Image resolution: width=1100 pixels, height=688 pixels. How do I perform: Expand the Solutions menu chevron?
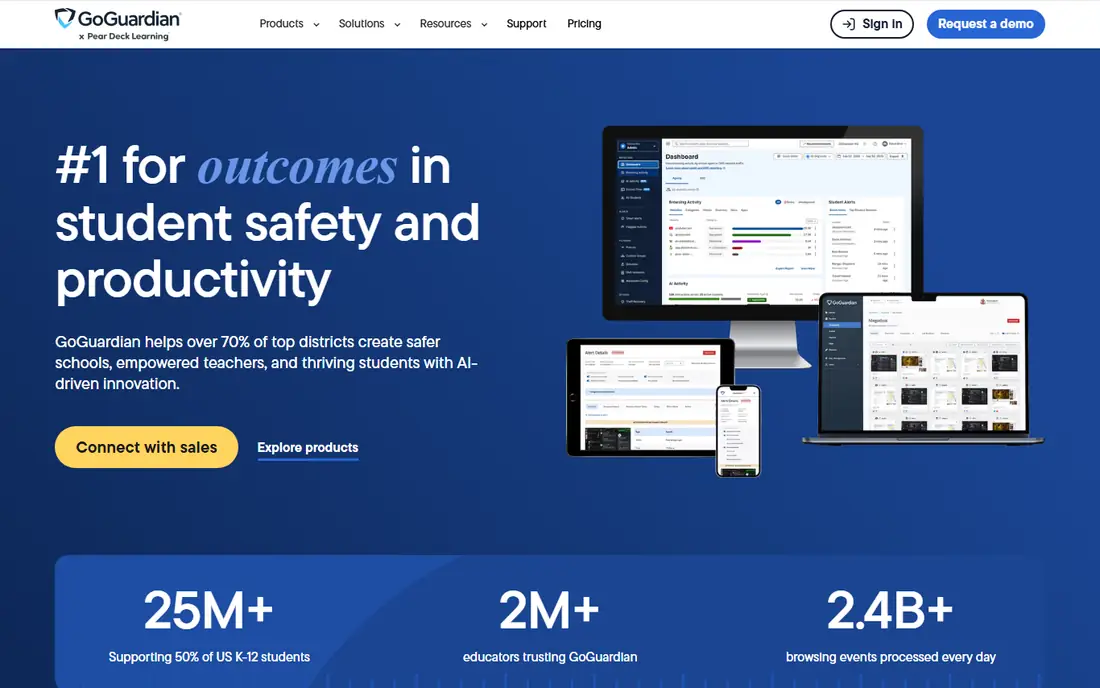[x=397, y=25]
